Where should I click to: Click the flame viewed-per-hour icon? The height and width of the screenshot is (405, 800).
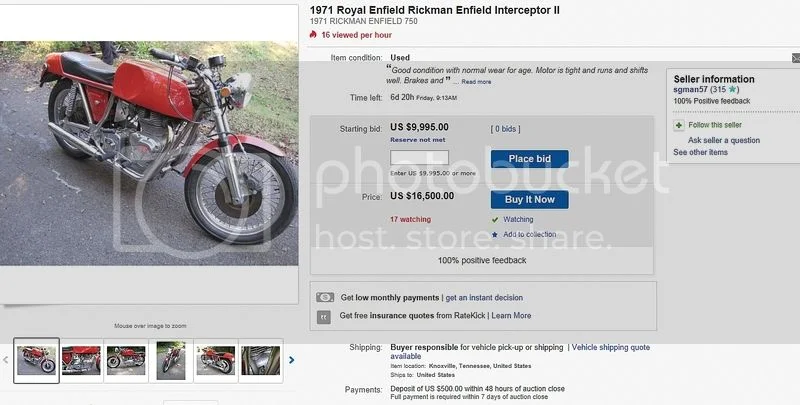(313, 34)
